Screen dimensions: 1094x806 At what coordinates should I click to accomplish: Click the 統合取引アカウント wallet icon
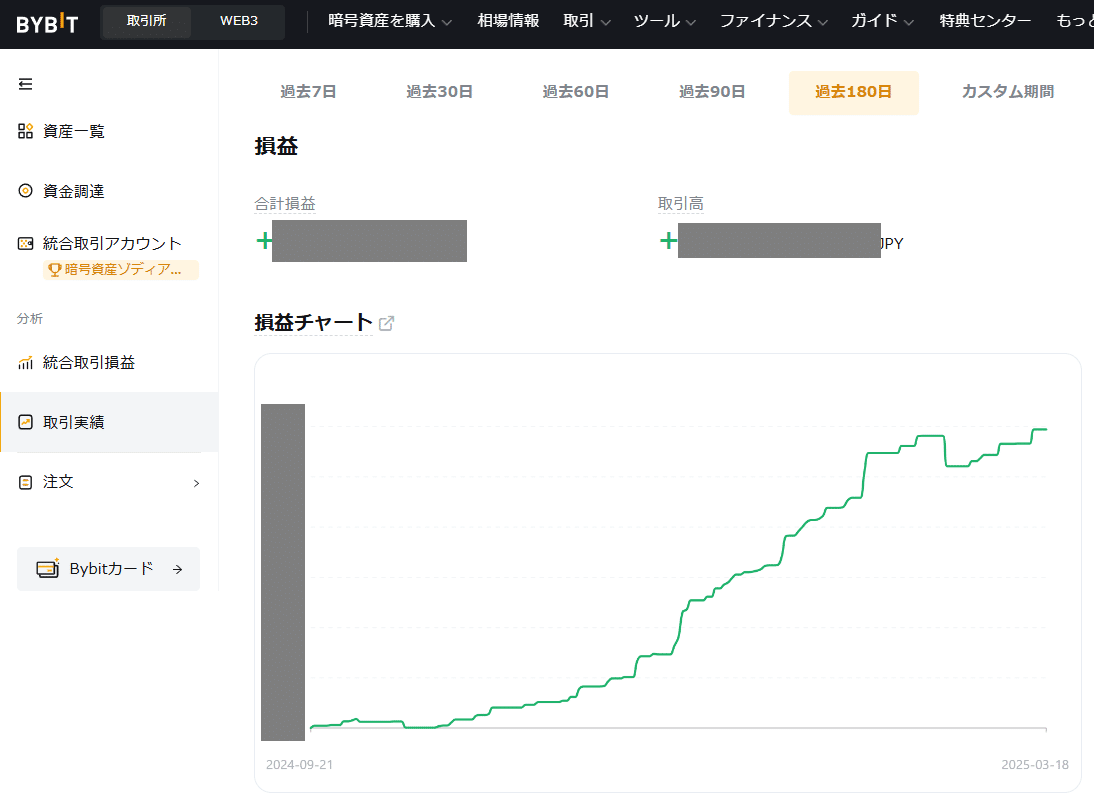(x=26, y=243)
